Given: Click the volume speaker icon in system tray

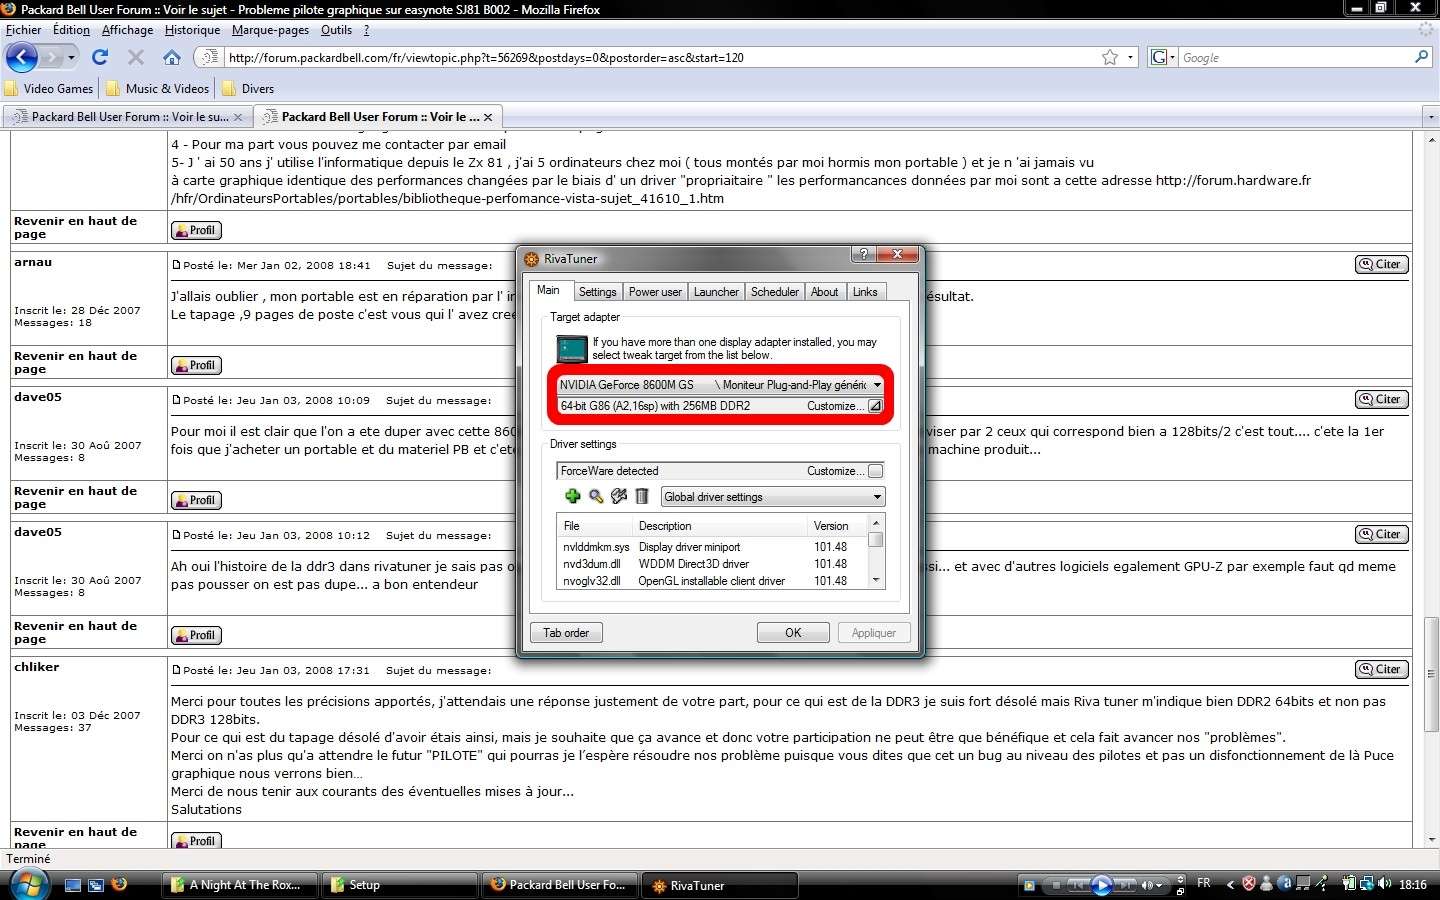Looking at the screenshot, I should 1384,884.
